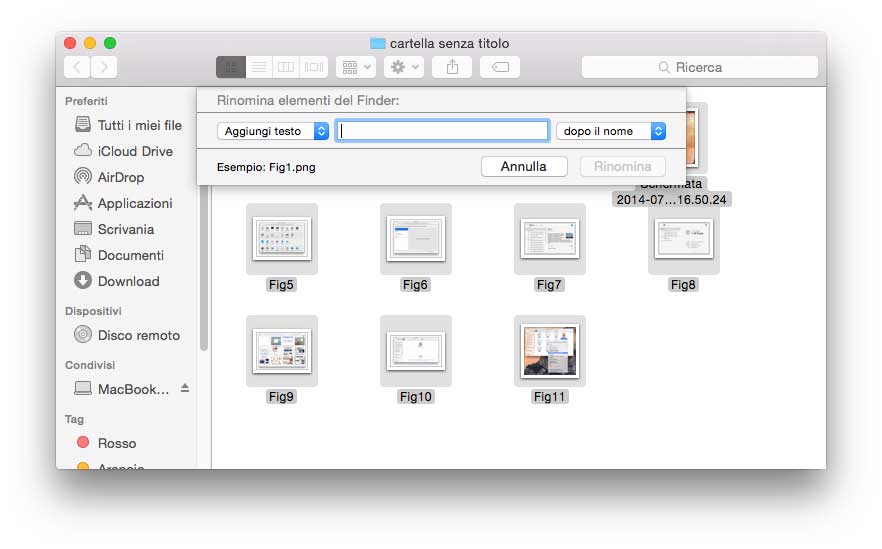
Task: Click the sidebar scrollbar
Action: point(204,269)
